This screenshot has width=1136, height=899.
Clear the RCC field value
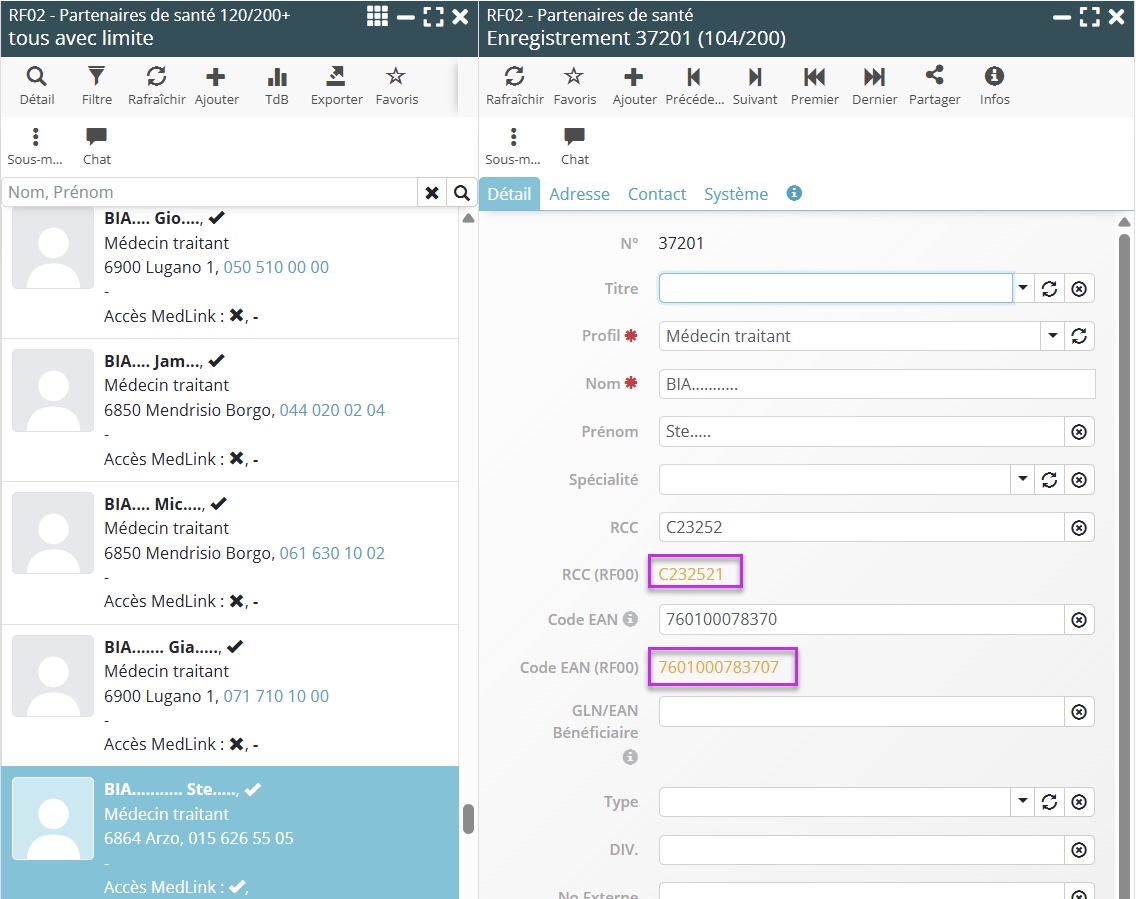click(x=1079, y=527)
